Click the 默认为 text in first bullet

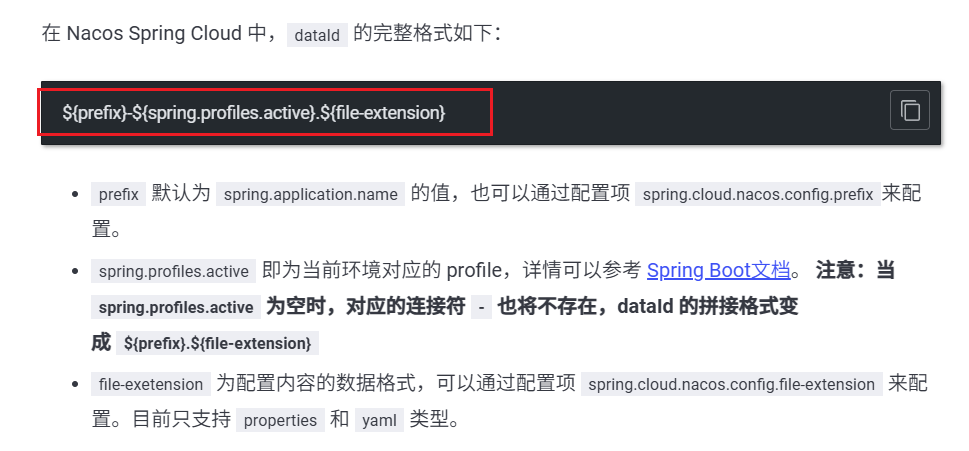click(181, 193)
